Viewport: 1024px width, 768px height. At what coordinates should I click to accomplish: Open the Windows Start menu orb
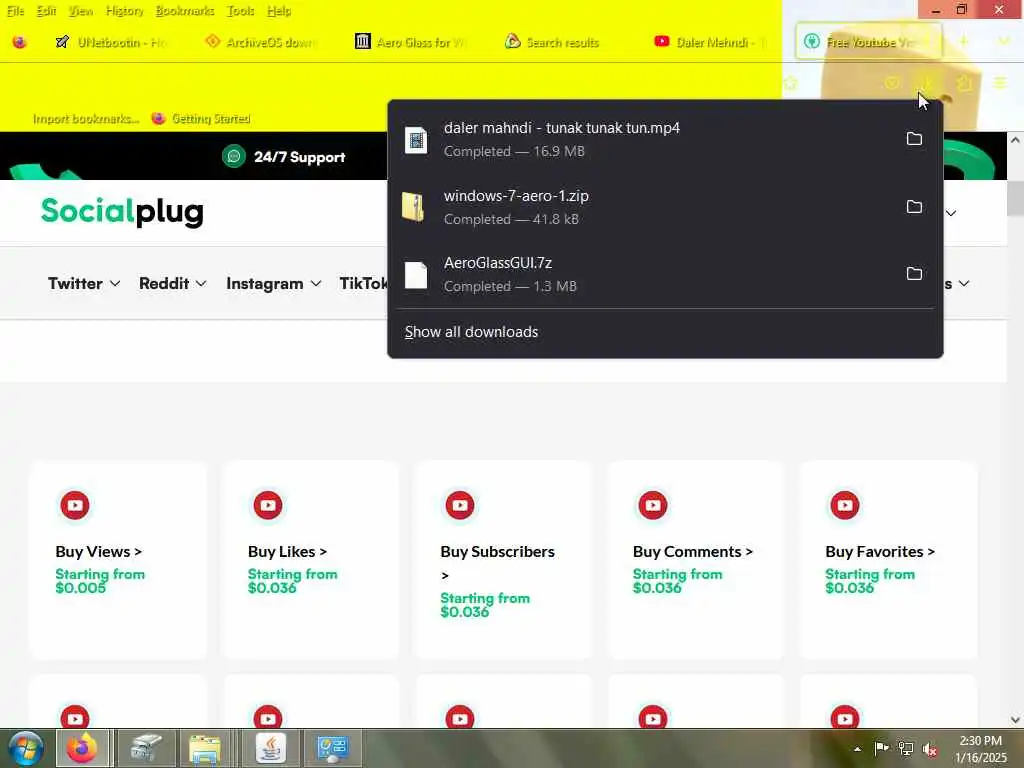26,748
